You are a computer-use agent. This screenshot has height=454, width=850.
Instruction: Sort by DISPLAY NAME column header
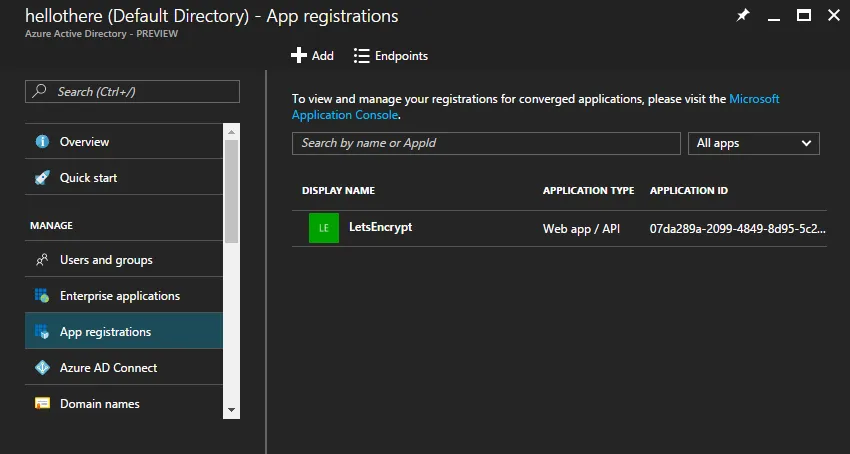338,190
